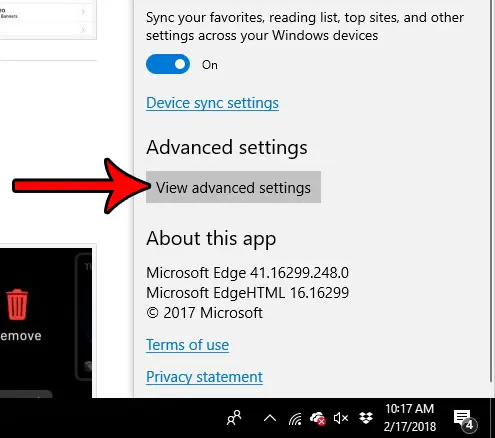The image size is (495, 438).
Task: Open the Privacy statement link
Action: (204, 377)
